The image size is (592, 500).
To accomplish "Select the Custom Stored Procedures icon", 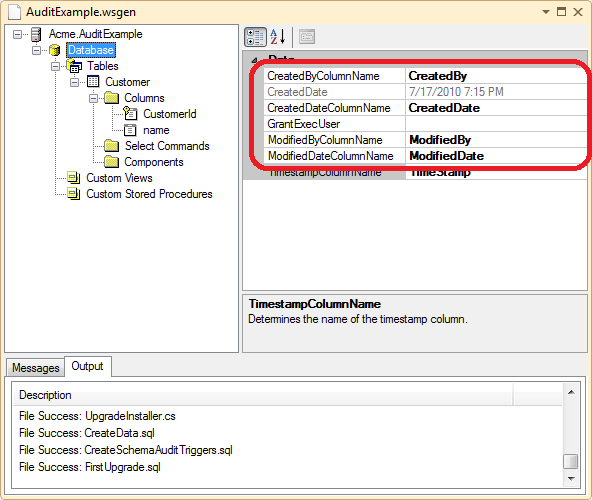I will click(74, 194).
